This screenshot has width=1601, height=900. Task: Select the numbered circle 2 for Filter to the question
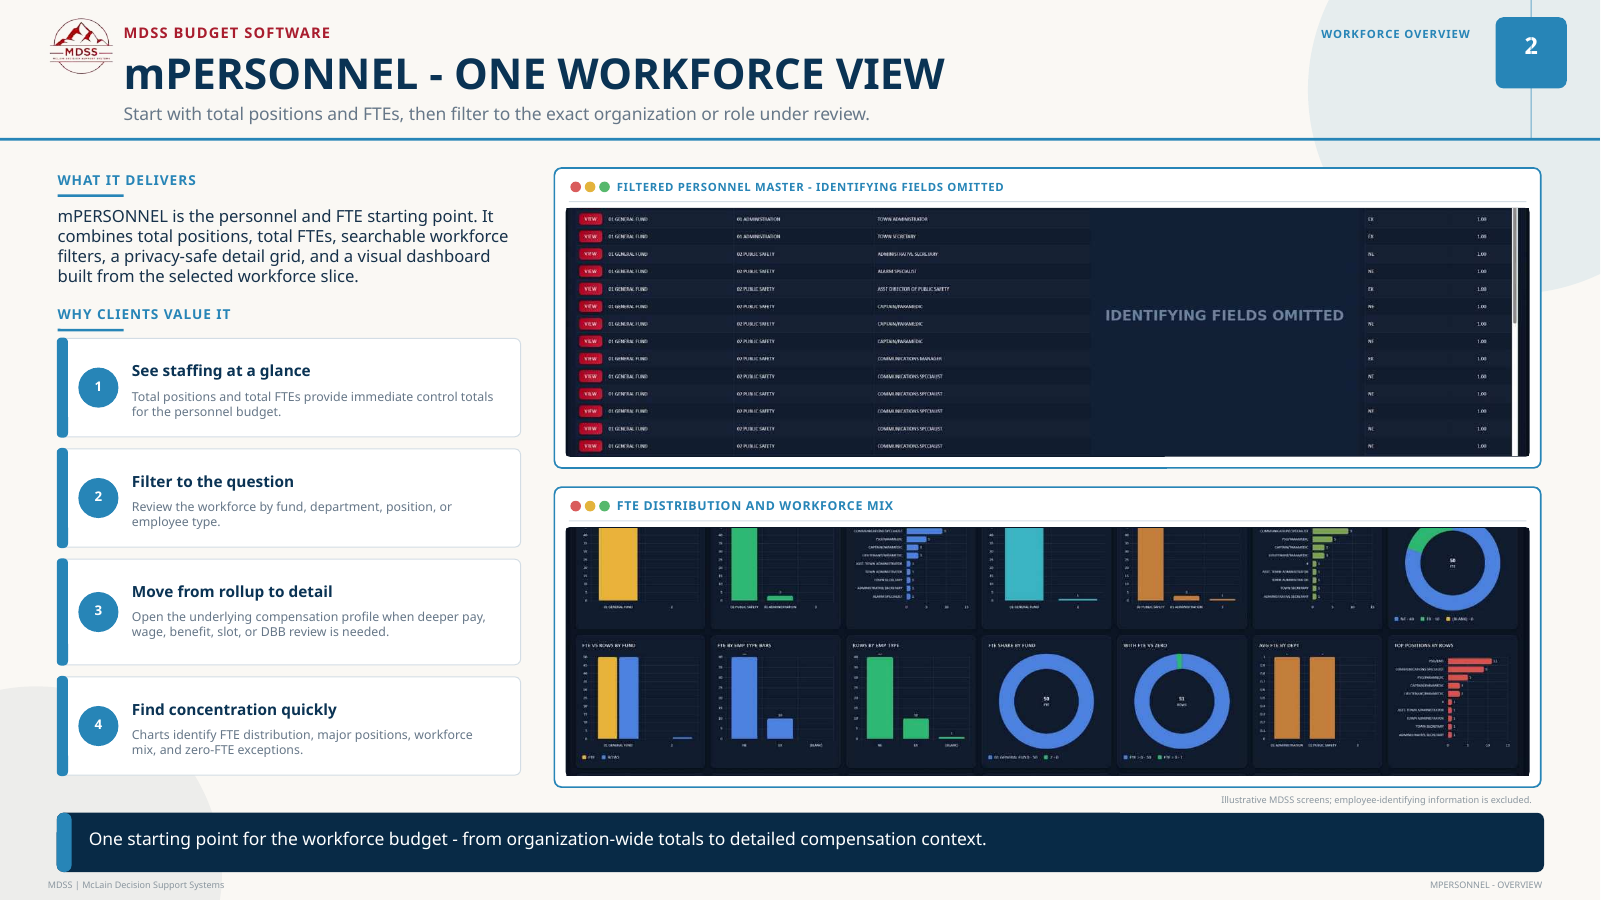point(98,497)
